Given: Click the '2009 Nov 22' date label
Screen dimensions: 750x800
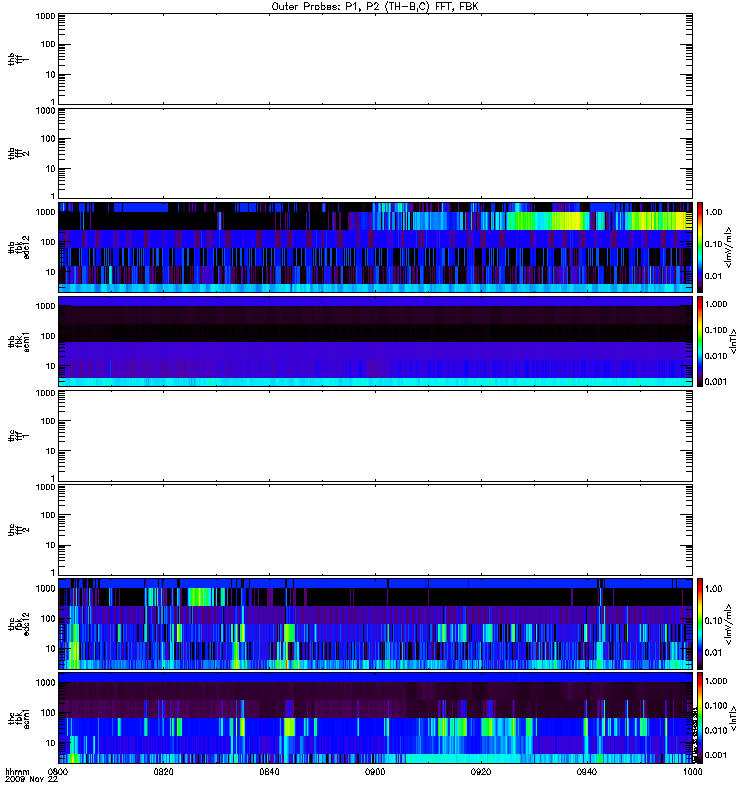Looking at the screenshot, I should point(32,780).
